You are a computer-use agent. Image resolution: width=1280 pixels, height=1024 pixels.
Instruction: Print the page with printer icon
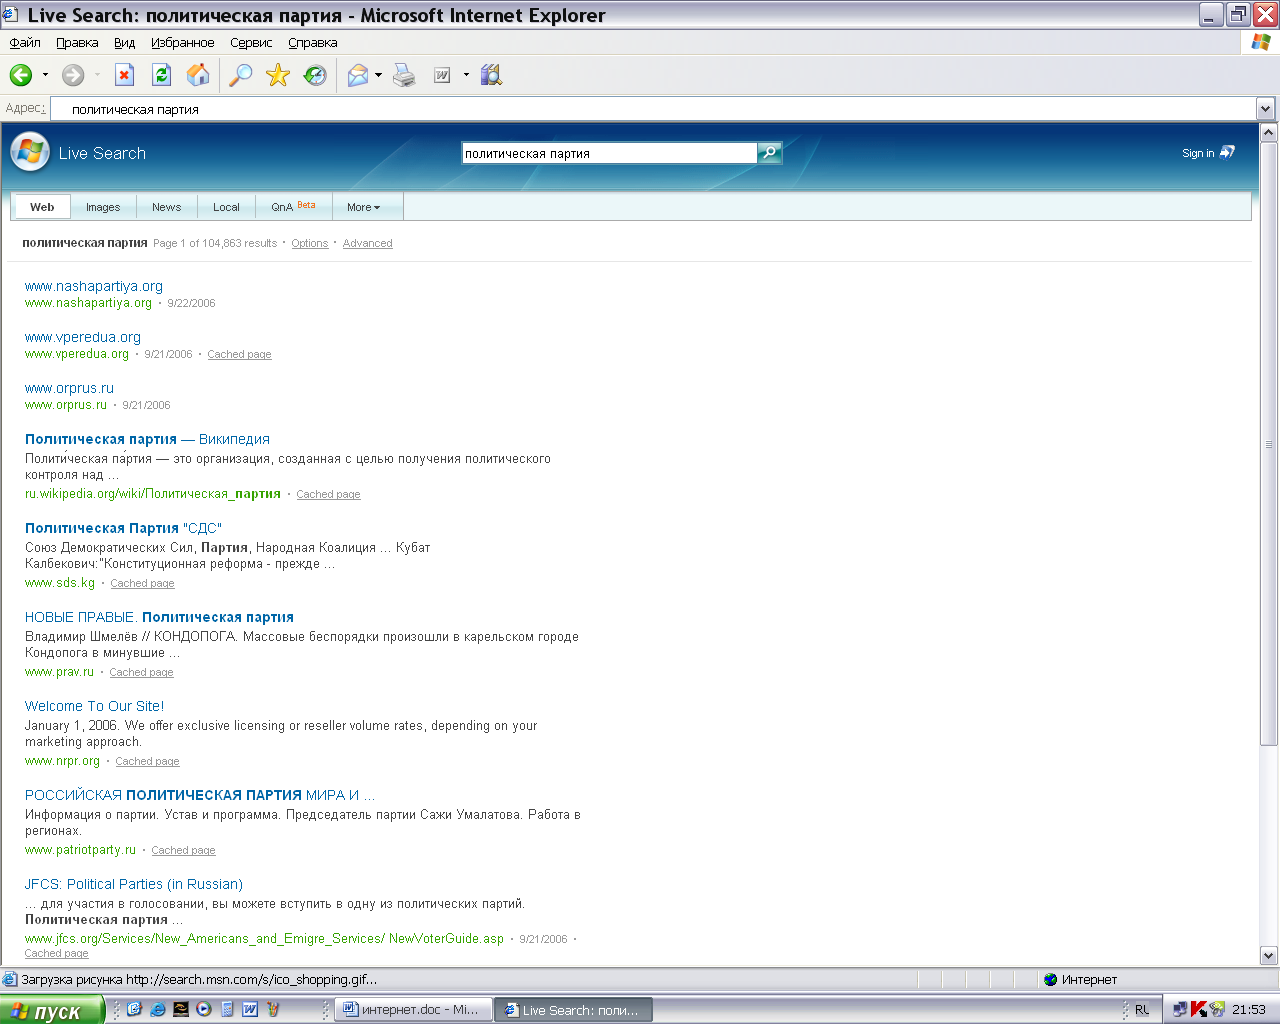tap(404, 75)
